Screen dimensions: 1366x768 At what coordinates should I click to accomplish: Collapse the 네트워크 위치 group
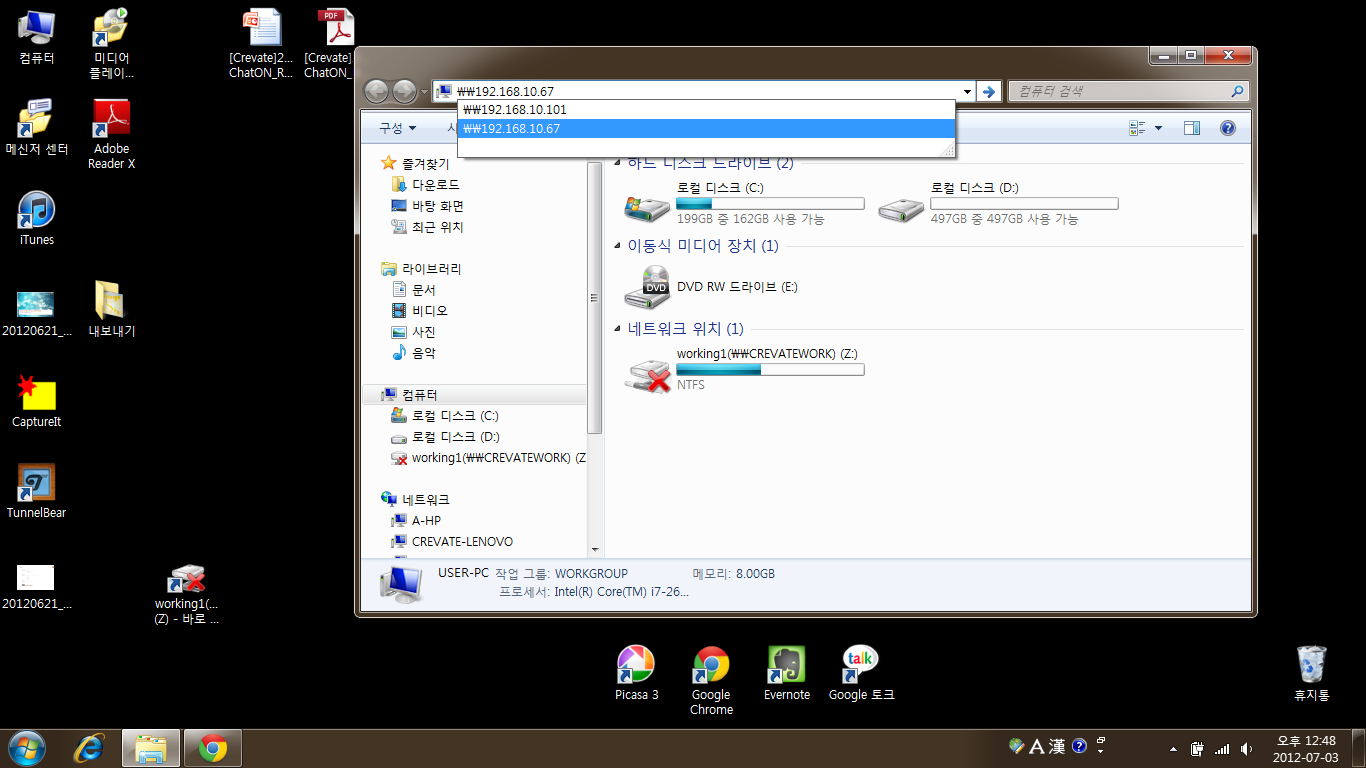click(x=617, y=329)
